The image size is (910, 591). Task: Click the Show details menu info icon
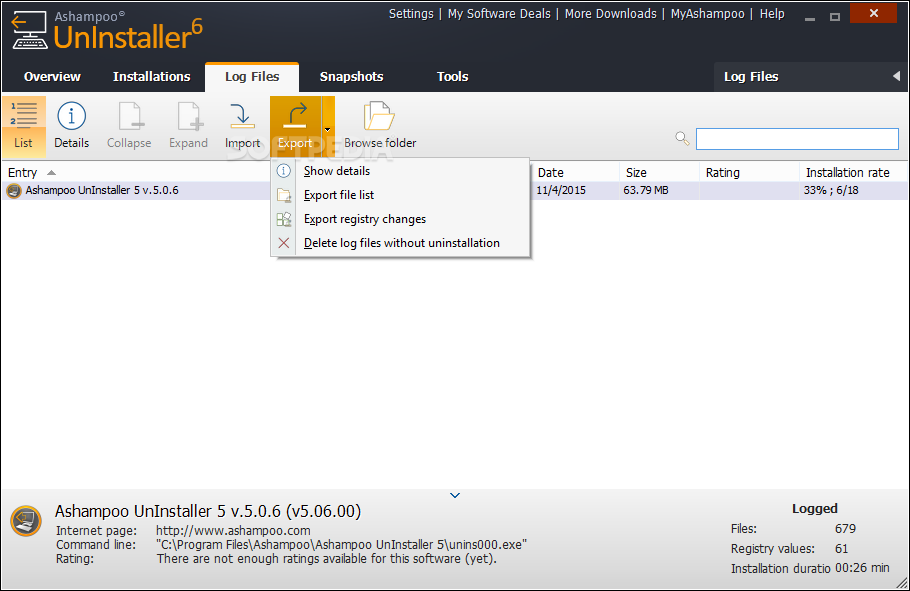pos(283,171)
